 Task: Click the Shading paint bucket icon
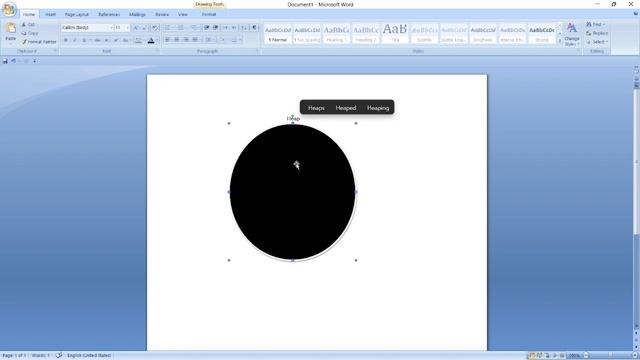tap(223, 40)
